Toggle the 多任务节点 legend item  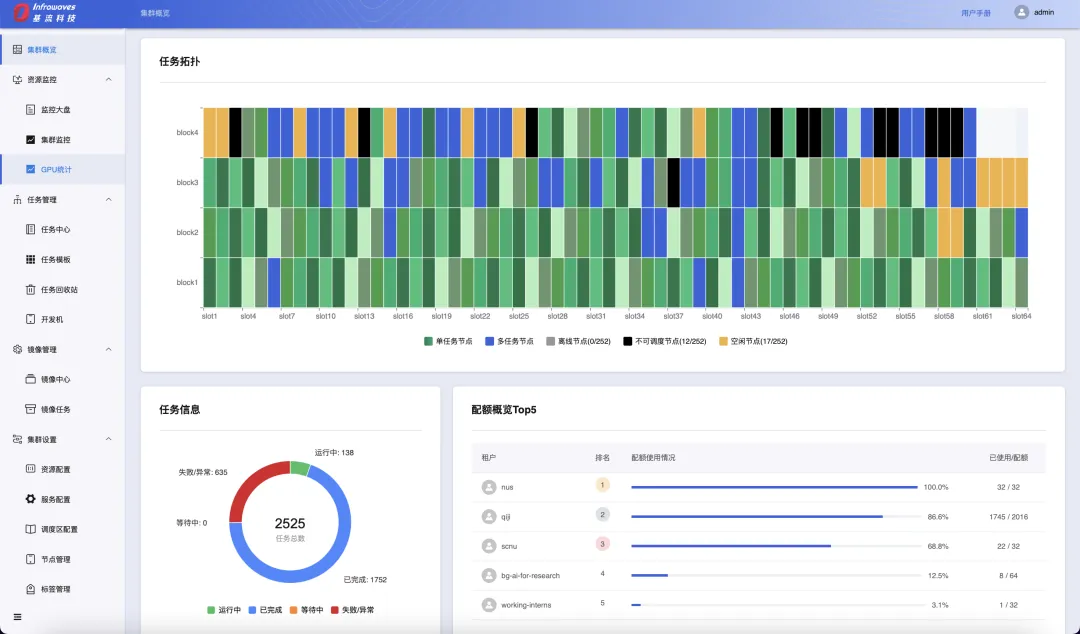coord(509,341)
